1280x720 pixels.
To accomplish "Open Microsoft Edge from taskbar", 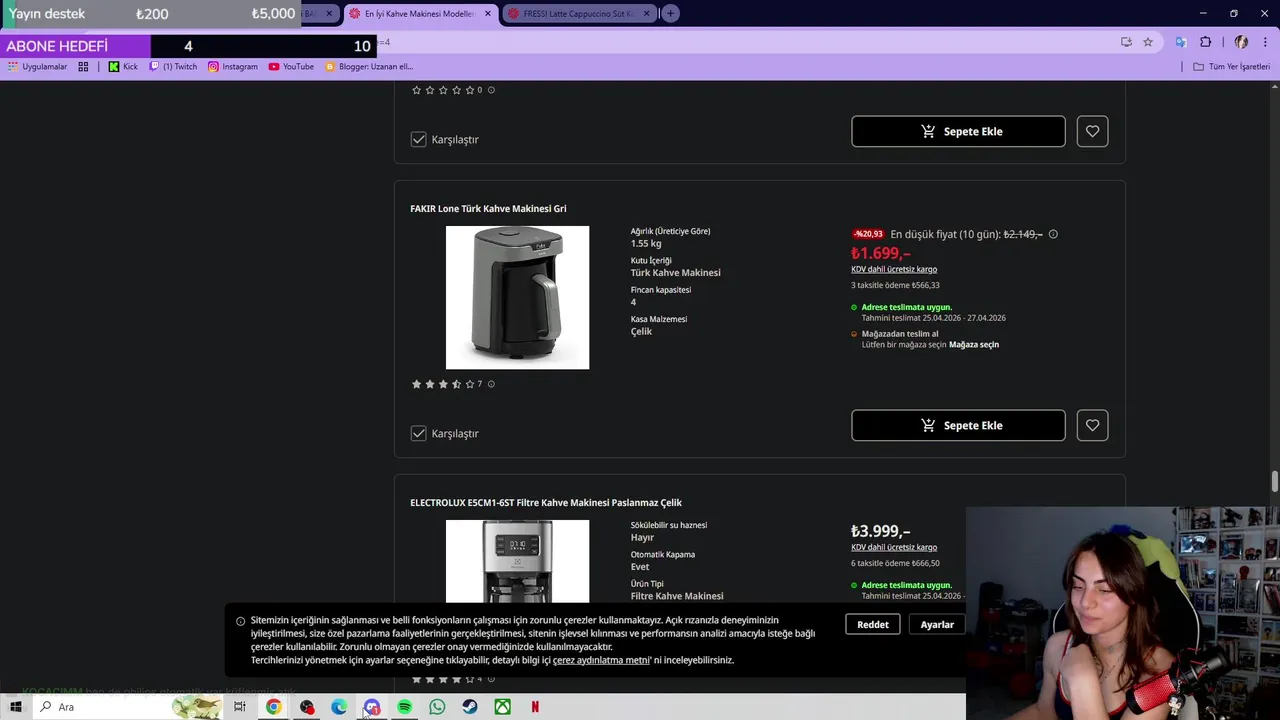I will tap(339, 707).
